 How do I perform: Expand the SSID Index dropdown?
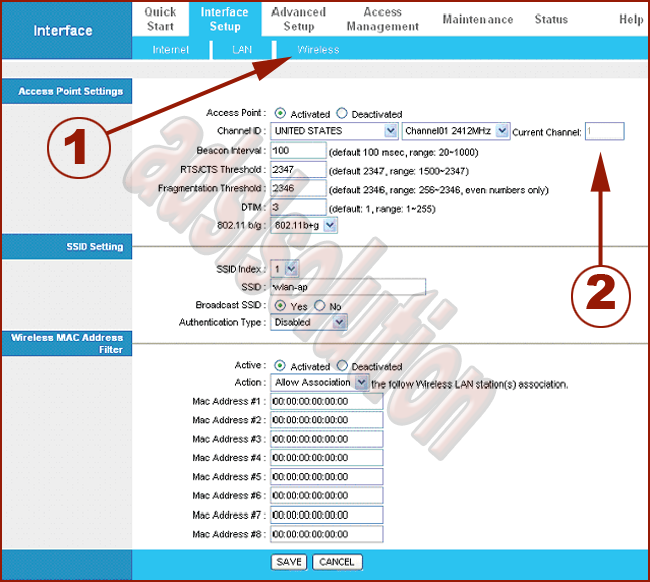(285, 268)
